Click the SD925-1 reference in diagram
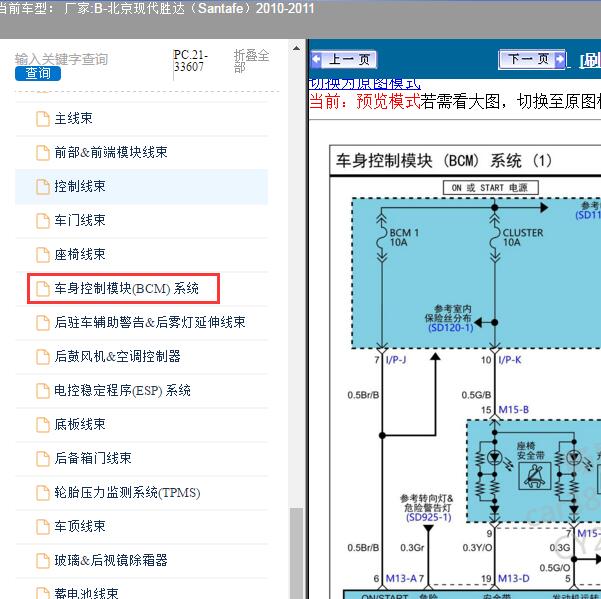 pyautogui.click(x=429, y=517)
